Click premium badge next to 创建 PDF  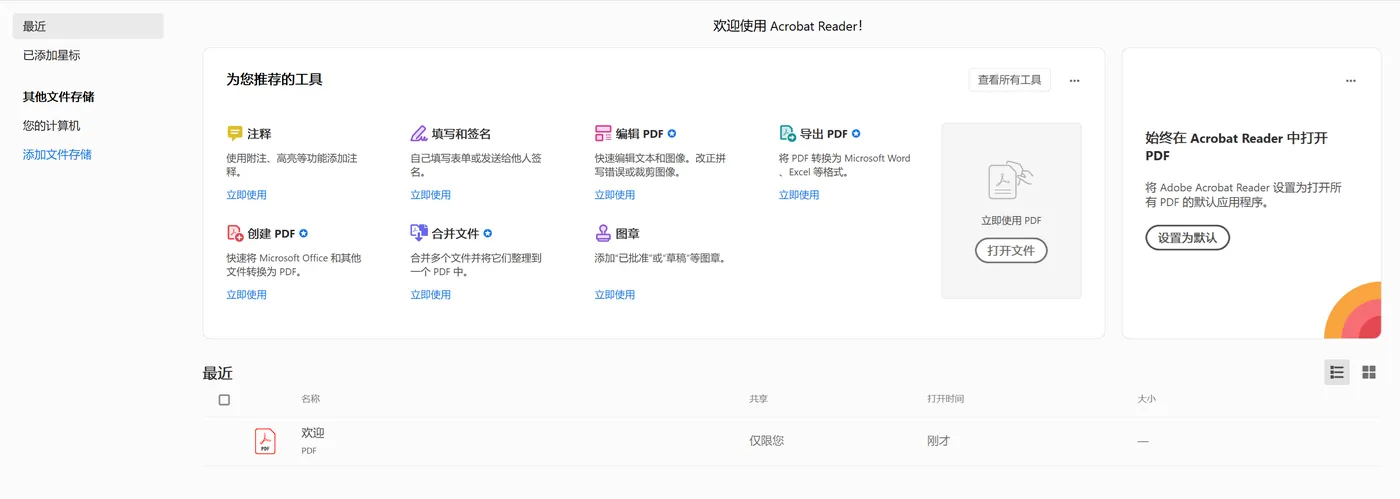(303, 233)
